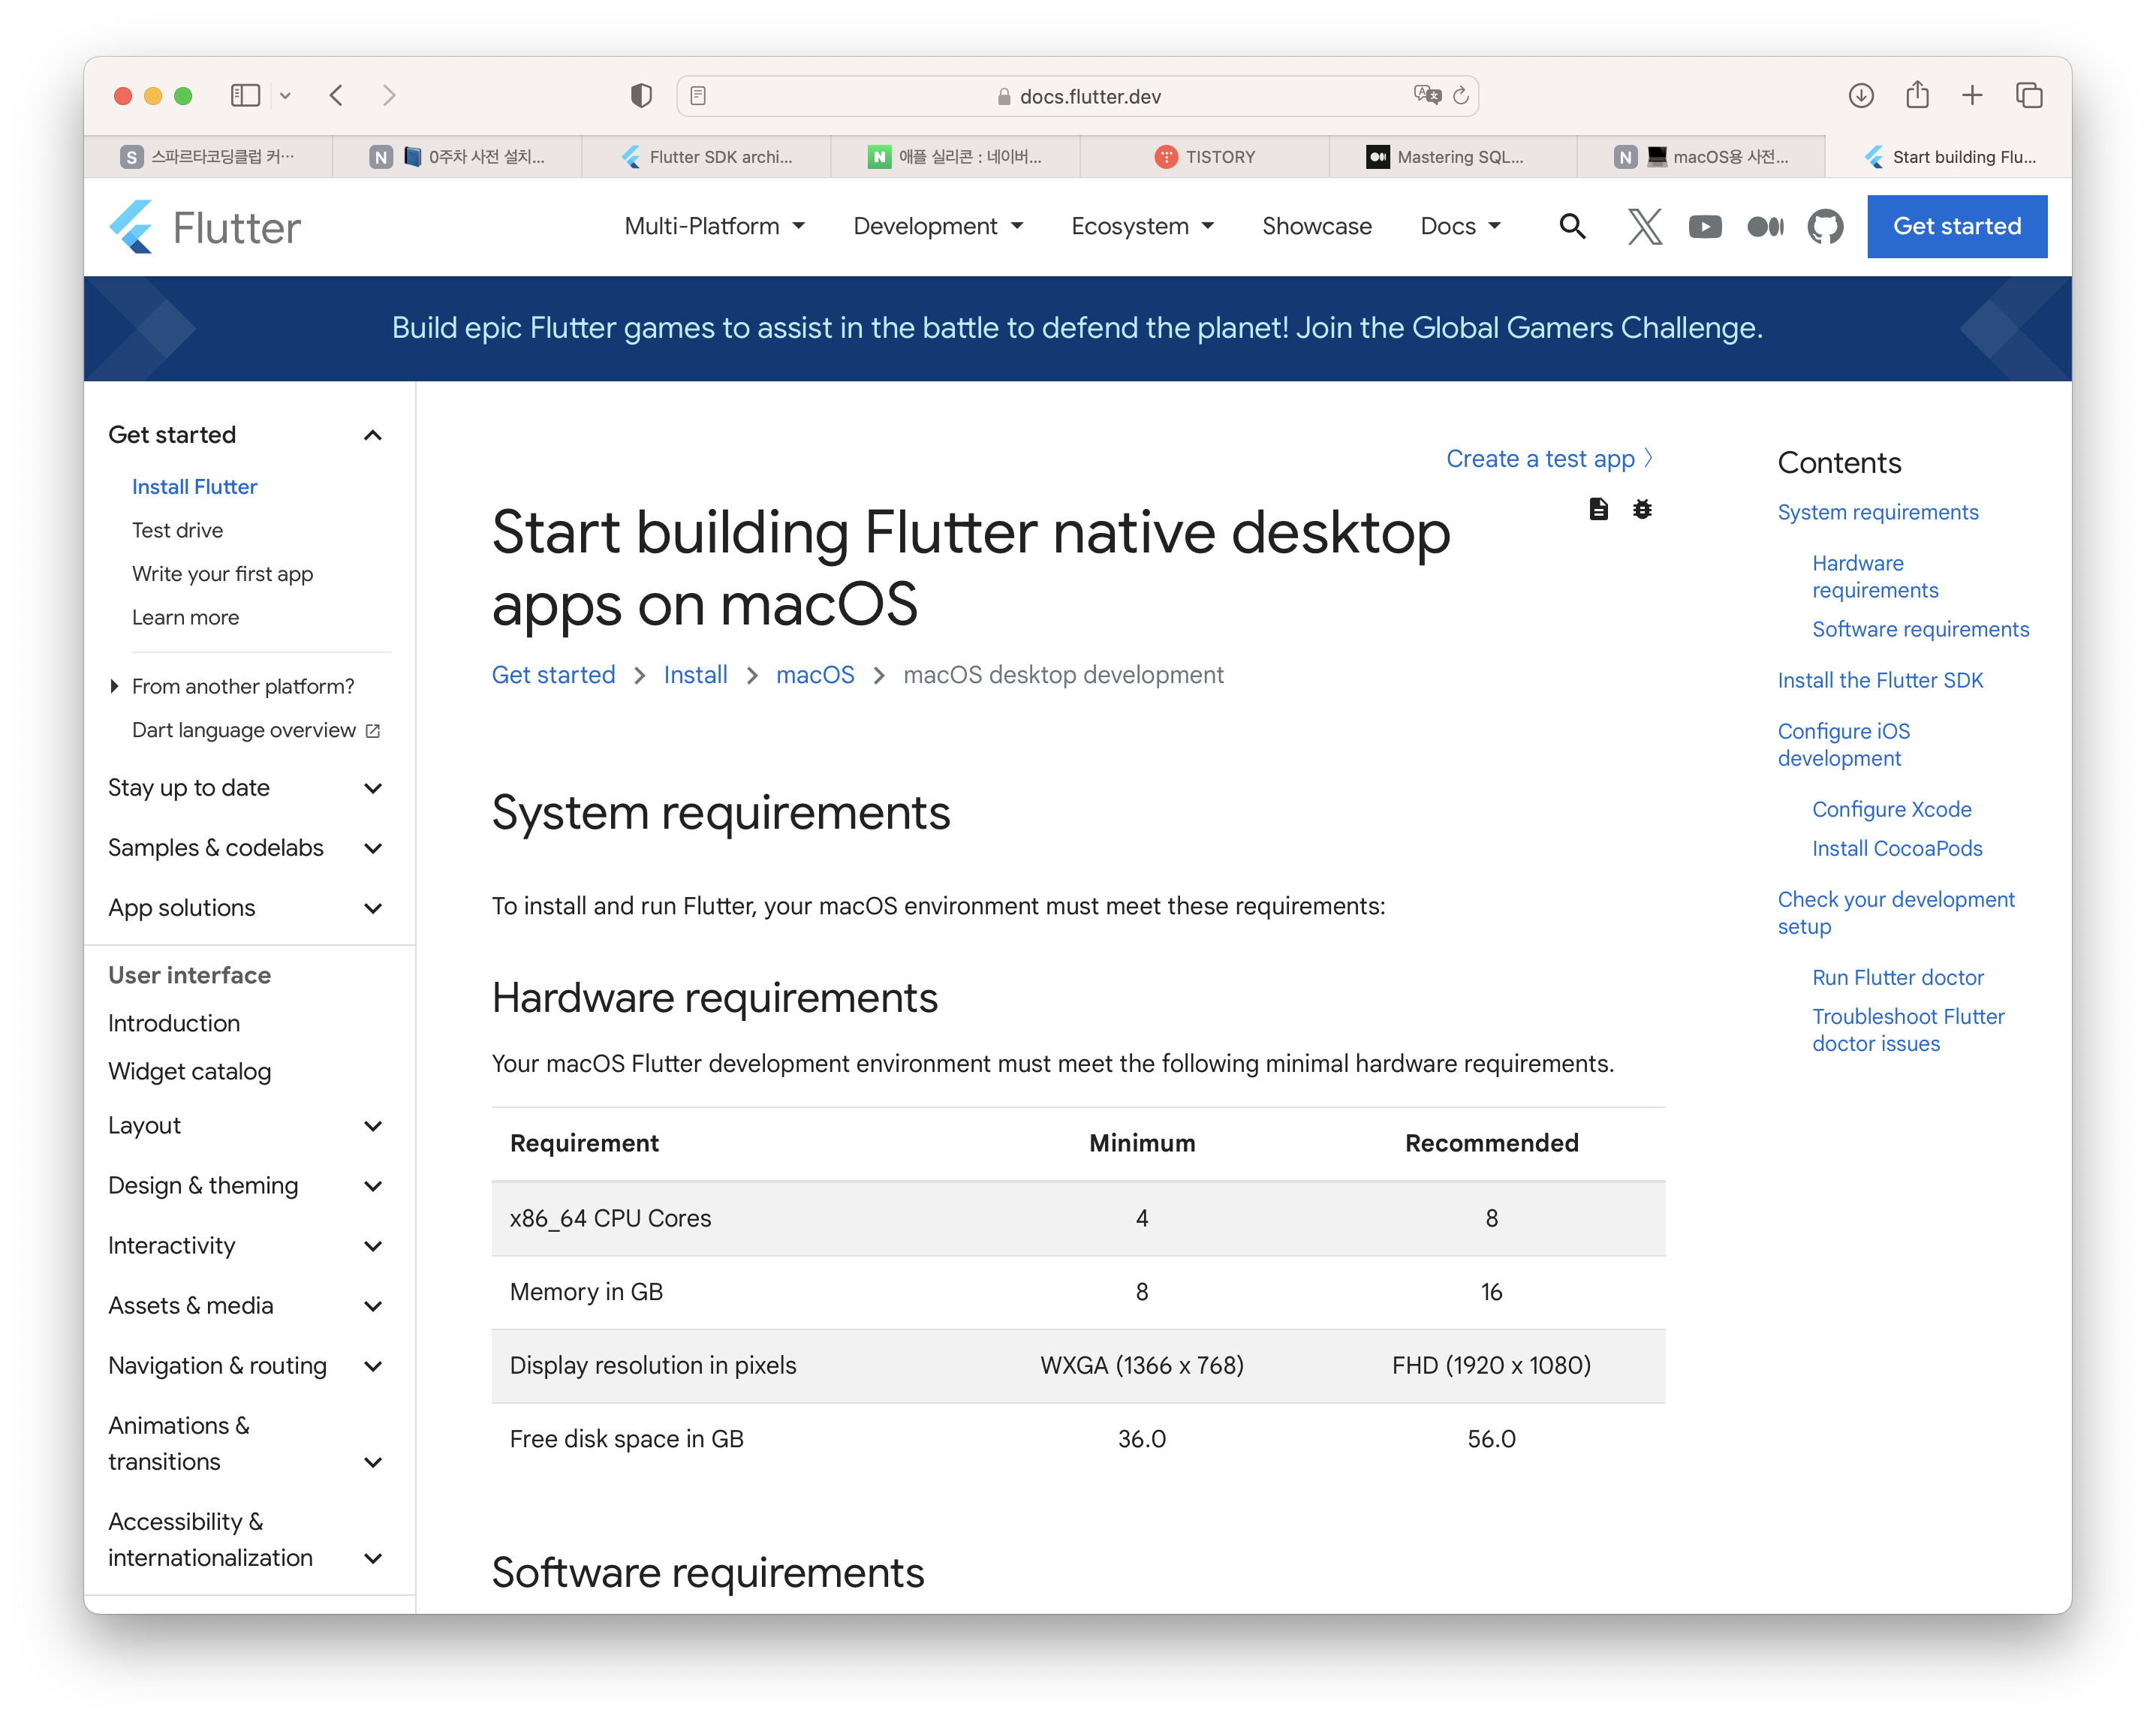Open Reader view icon in address bar
Screen dimensions: 2156x1725
pos(698,95)
